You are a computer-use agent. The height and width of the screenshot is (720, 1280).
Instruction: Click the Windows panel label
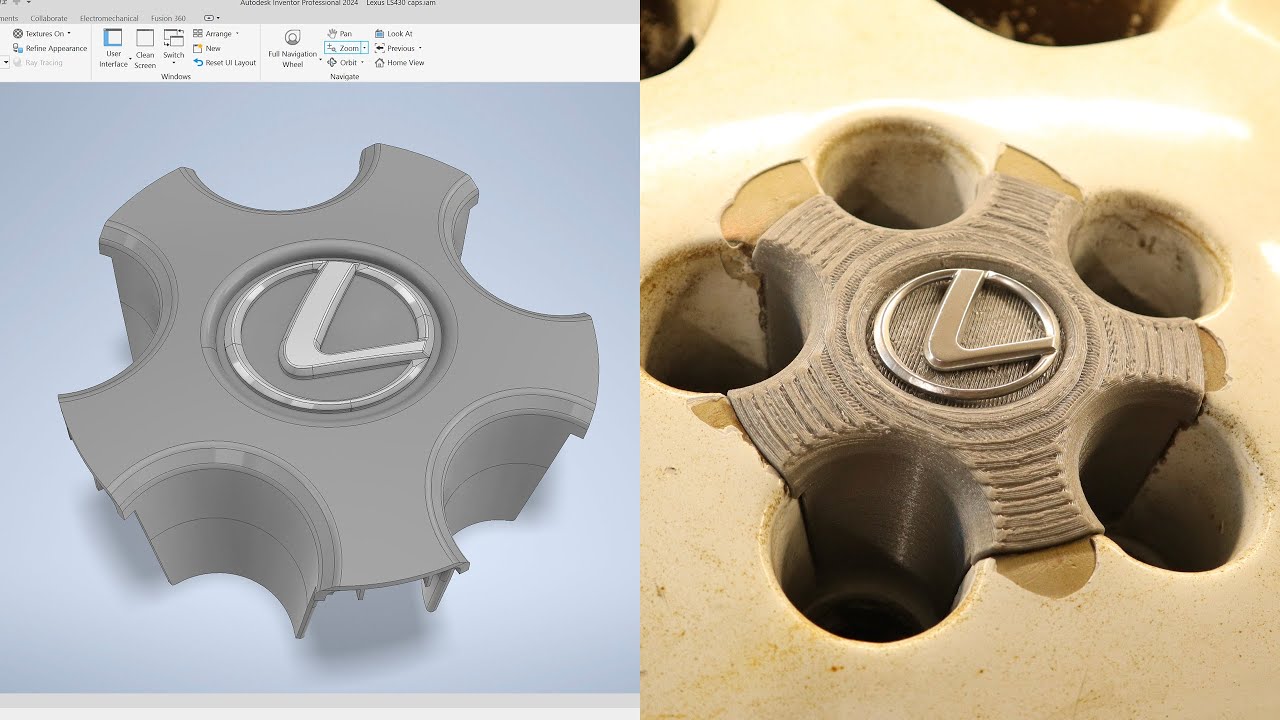click(x=176, y=76)
